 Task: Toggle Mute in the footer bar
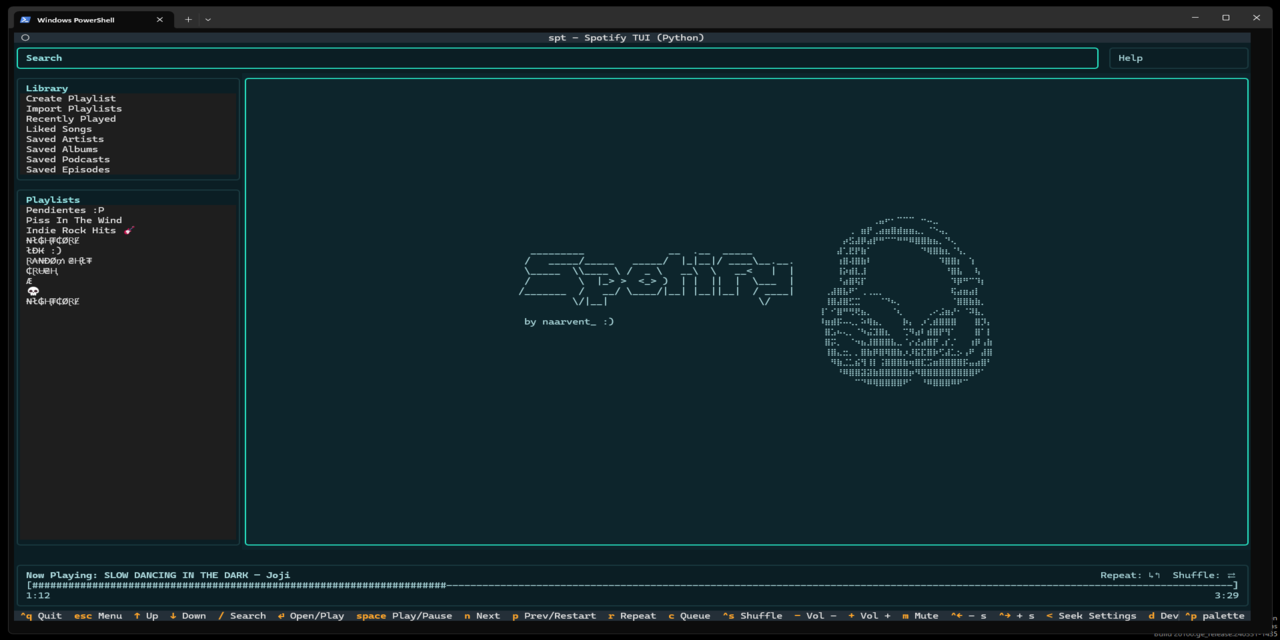click(920, 616)
